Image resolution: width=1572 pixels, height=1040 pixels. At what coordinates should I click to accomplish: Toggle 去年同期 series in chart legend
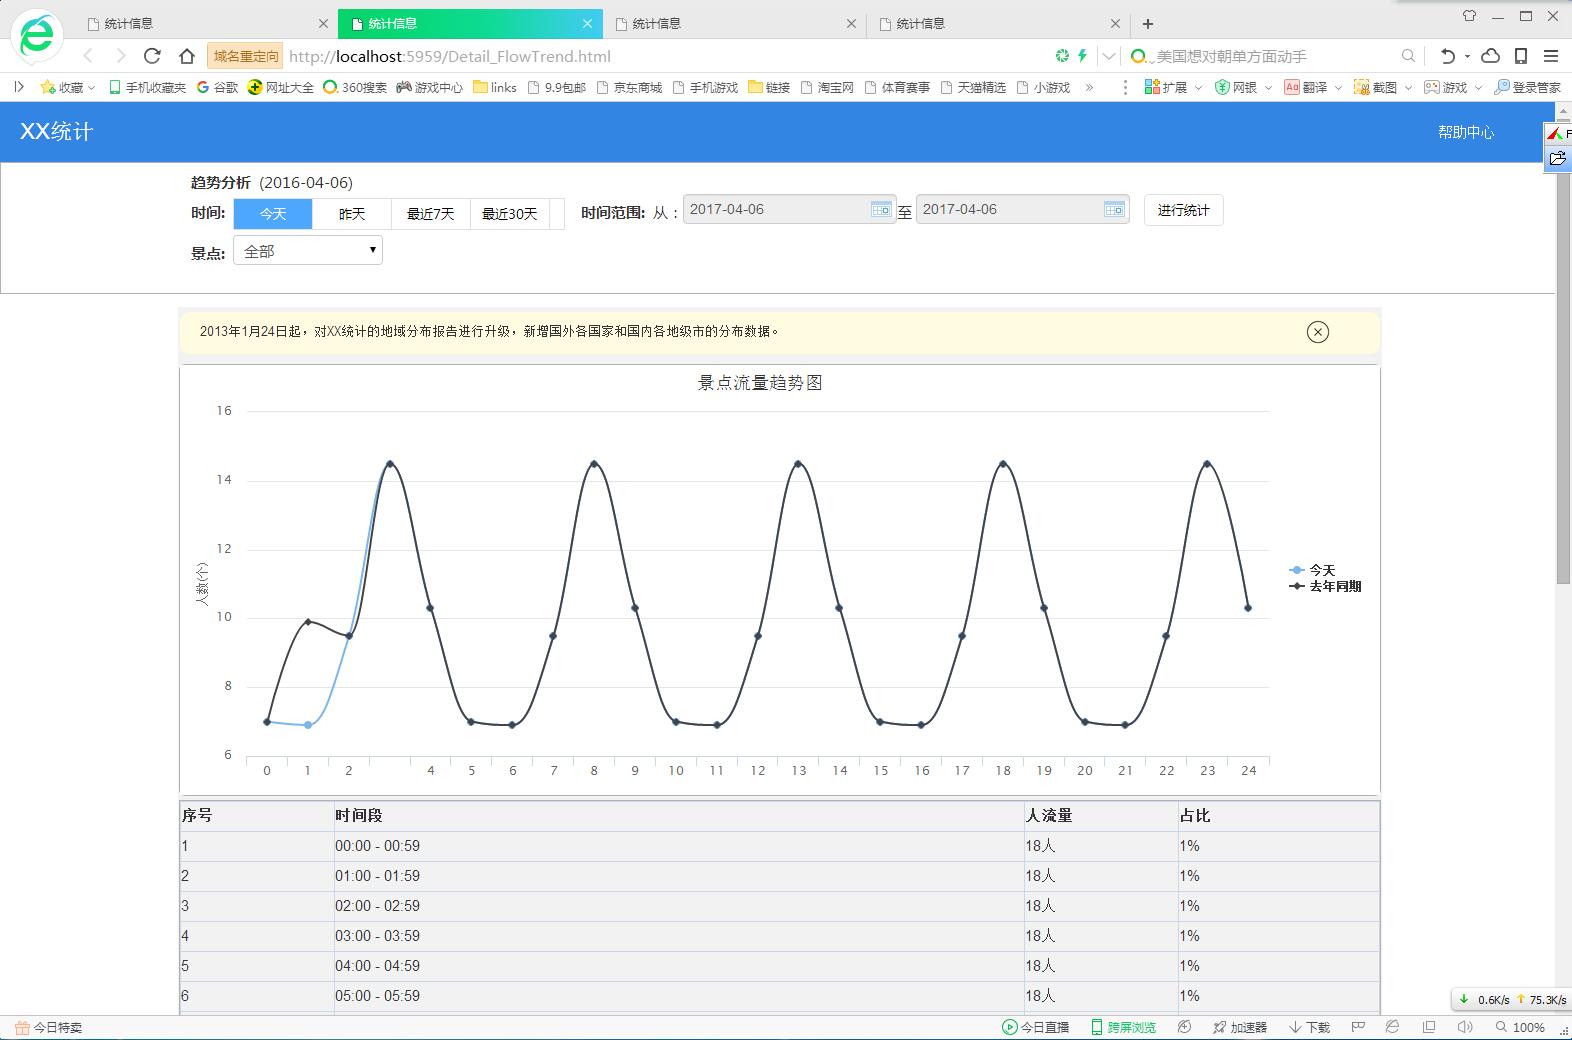pos(1326,586)
